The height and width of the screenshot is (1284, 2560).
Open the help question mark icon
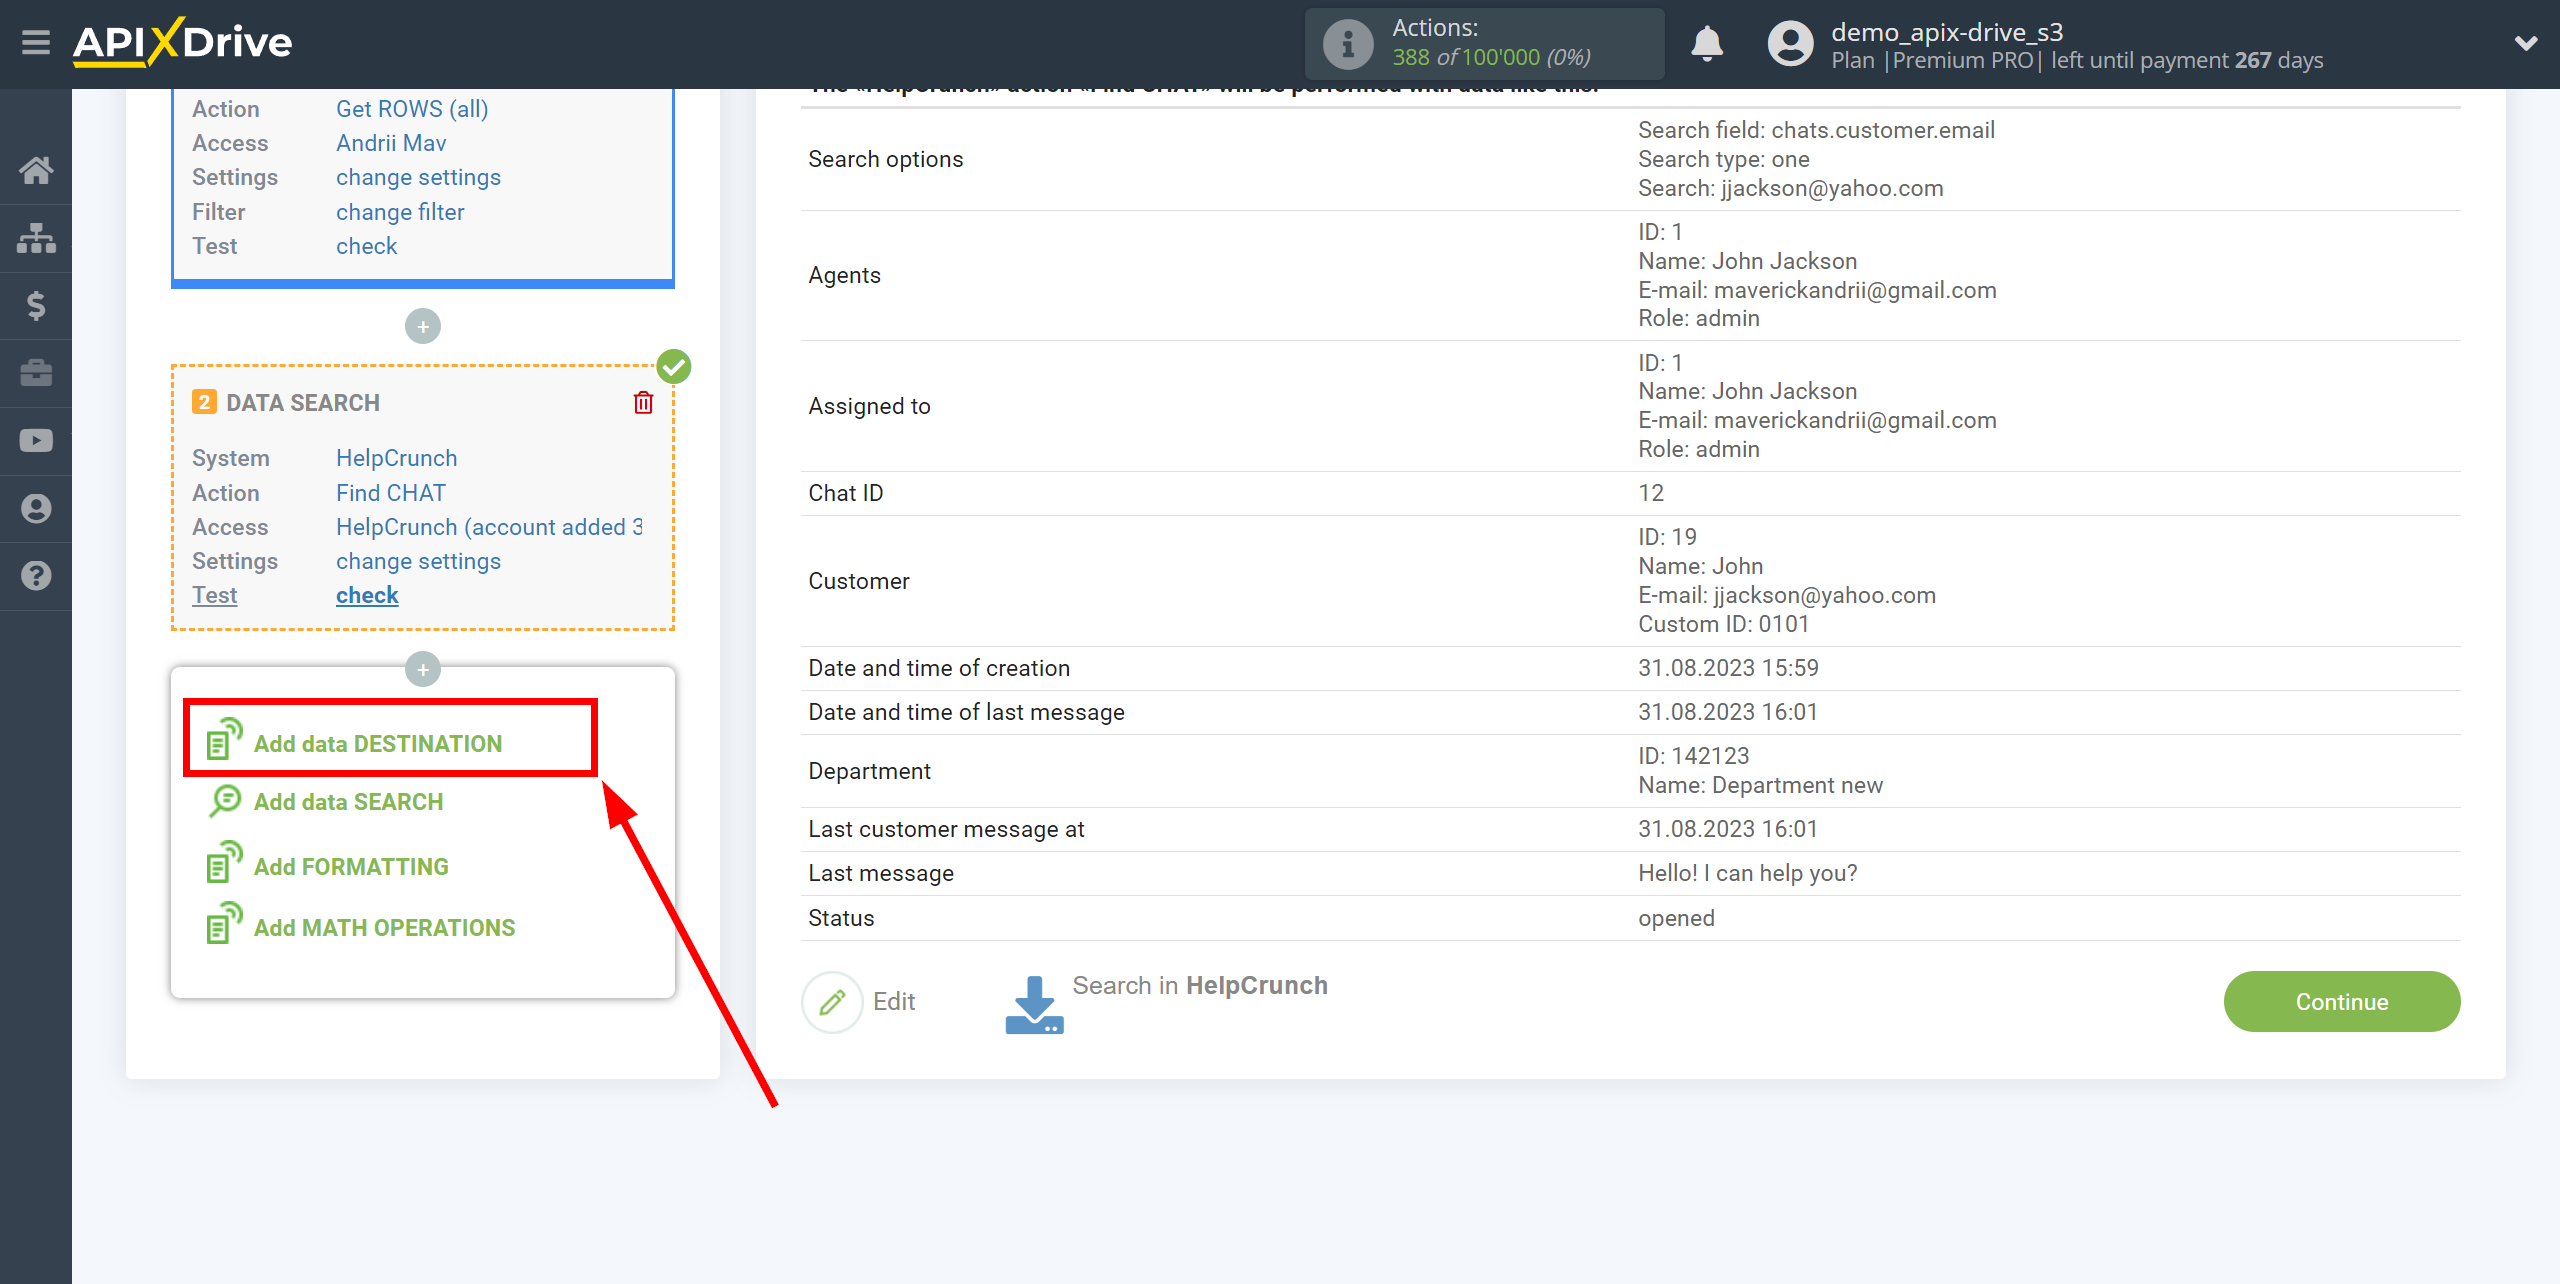point(36,576)
